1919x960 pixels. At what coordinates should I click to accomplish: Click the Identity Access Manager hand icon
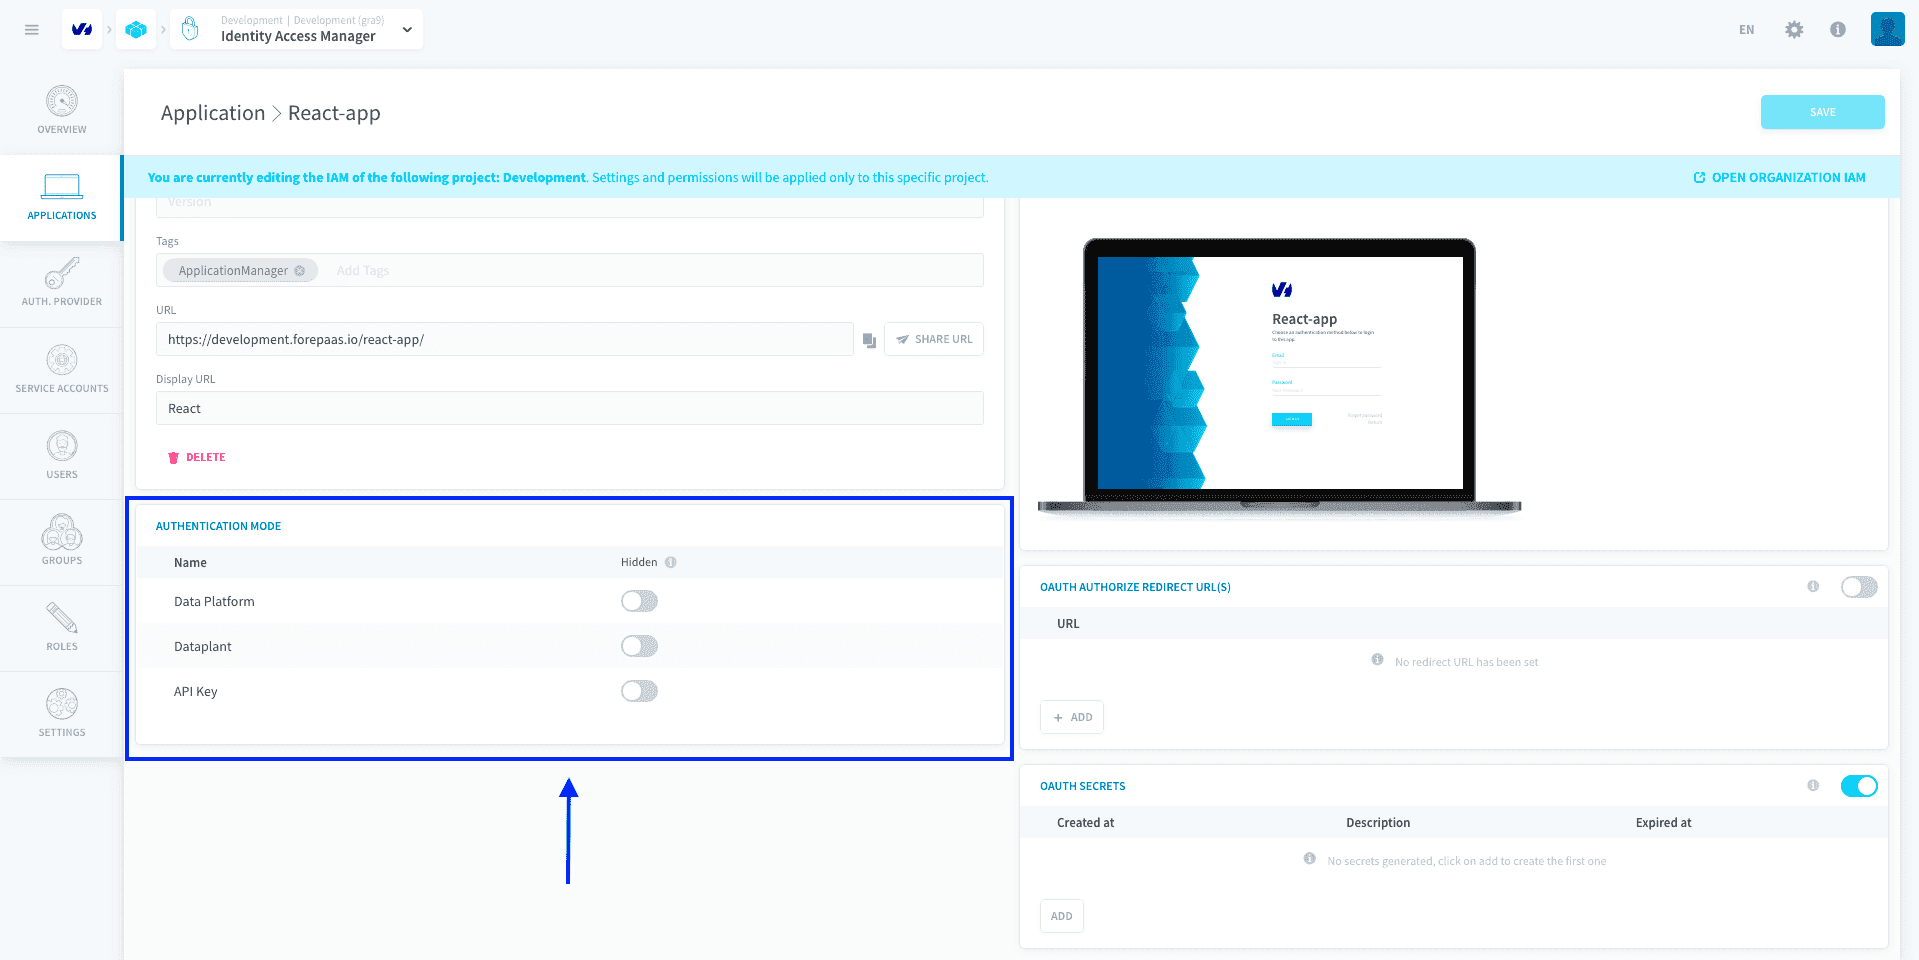point(190,30)
